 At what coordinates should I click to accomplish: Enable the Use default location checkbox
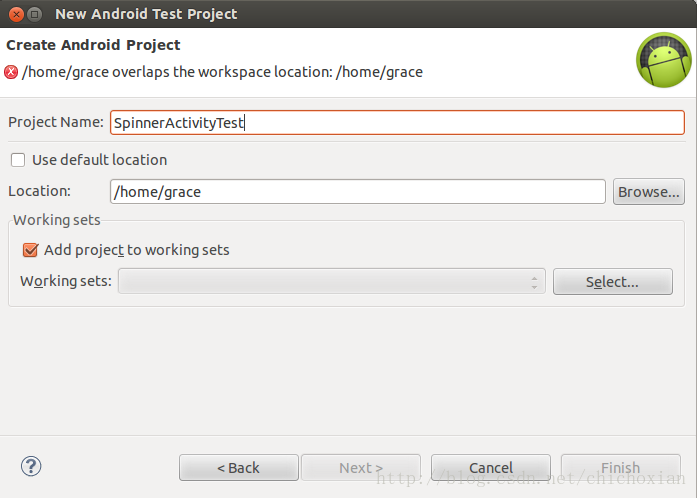coord(18,160)
